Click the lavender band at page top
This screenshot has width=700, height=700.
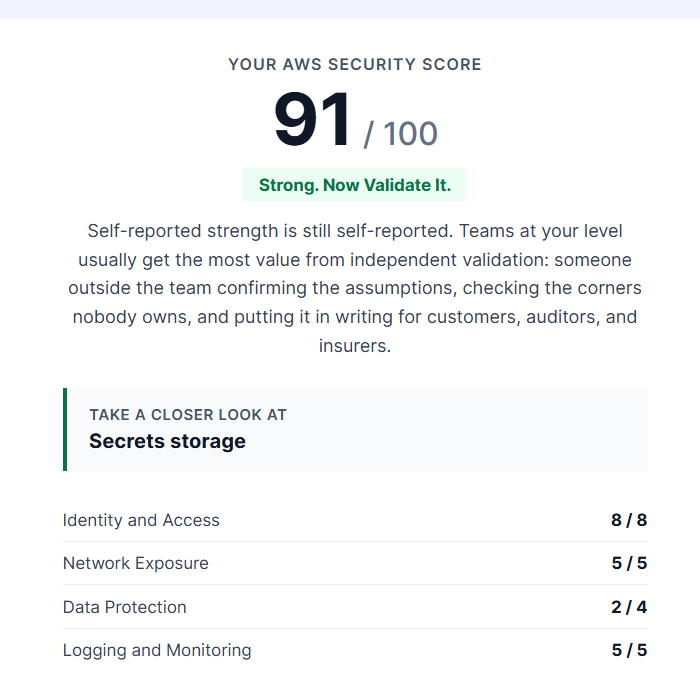350,9
